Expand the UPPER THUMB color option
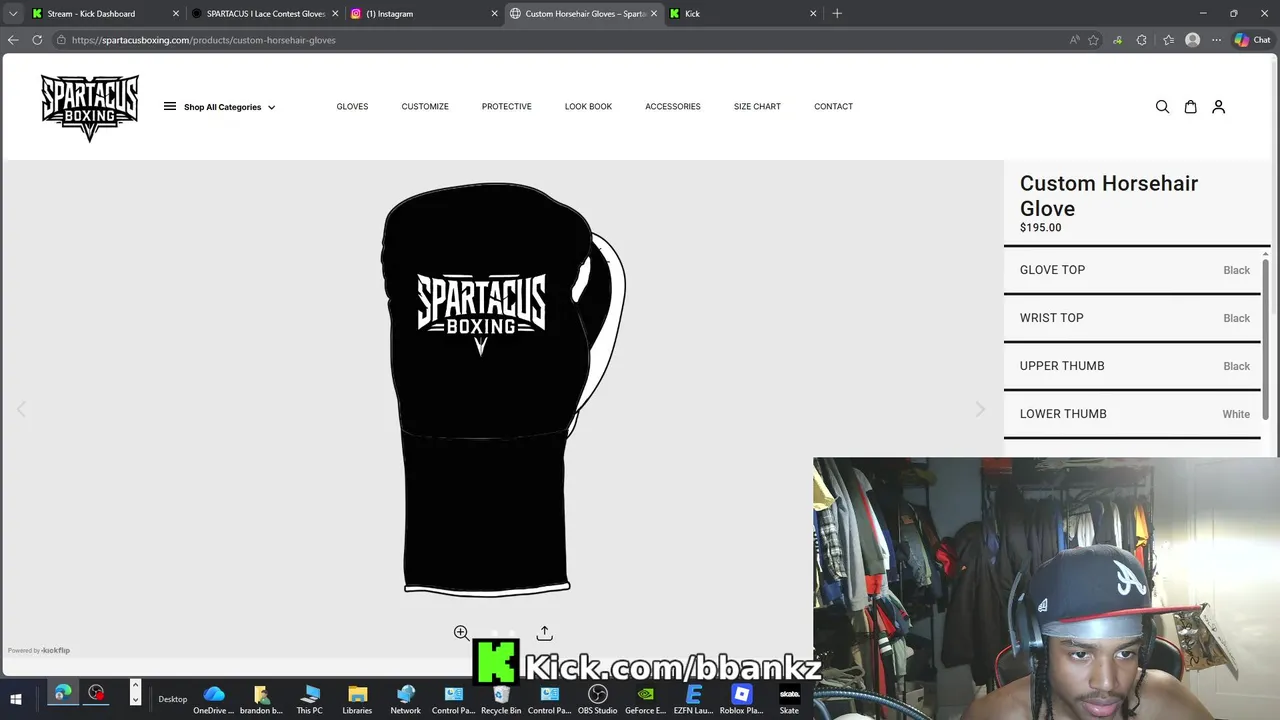 click(1134, 366)
